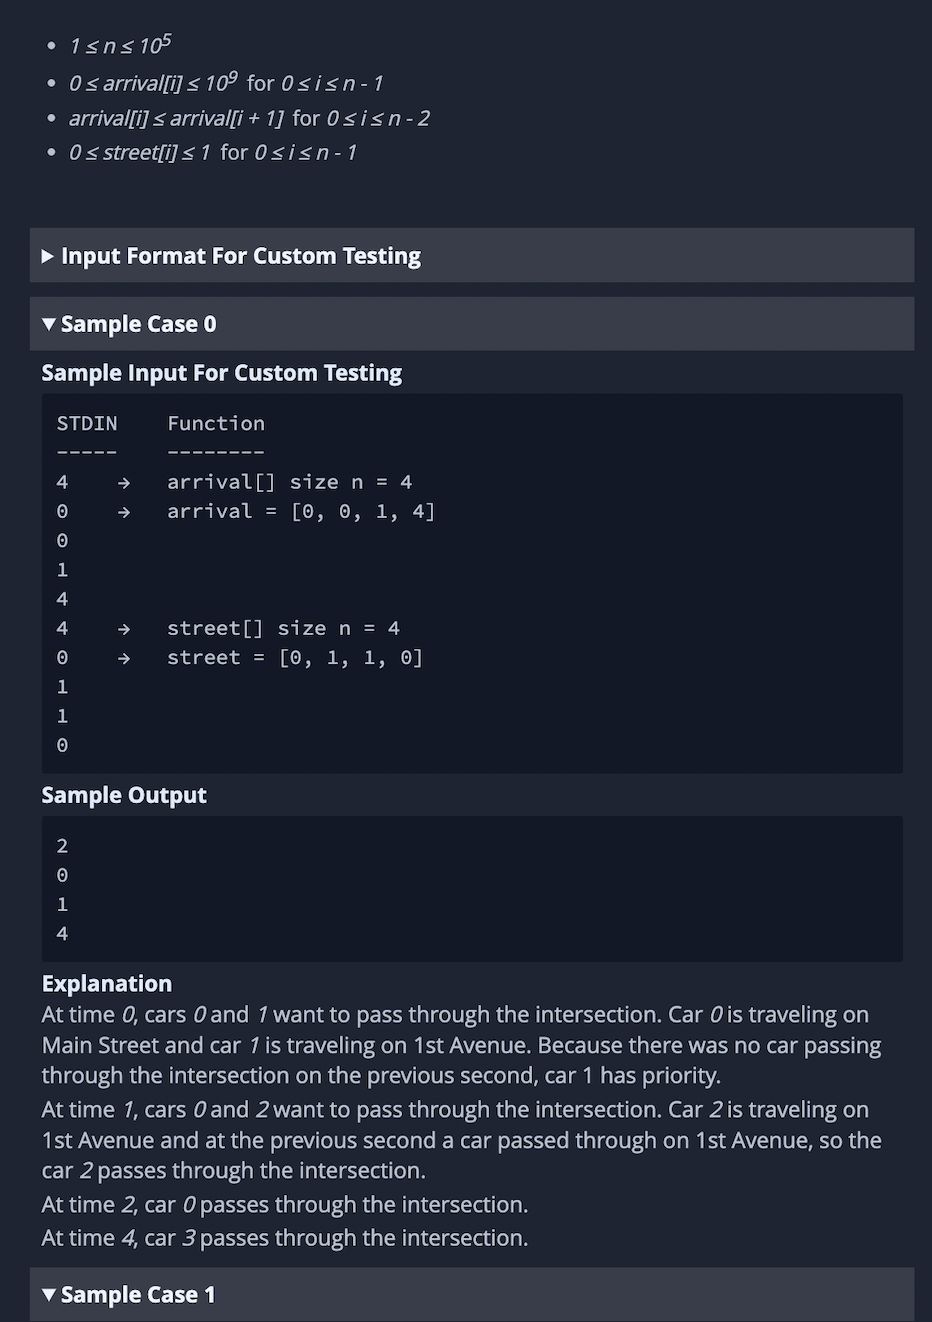
Task: Click the bullet beside the 1 ≤ n constraint
Action: tap(50, 45)
